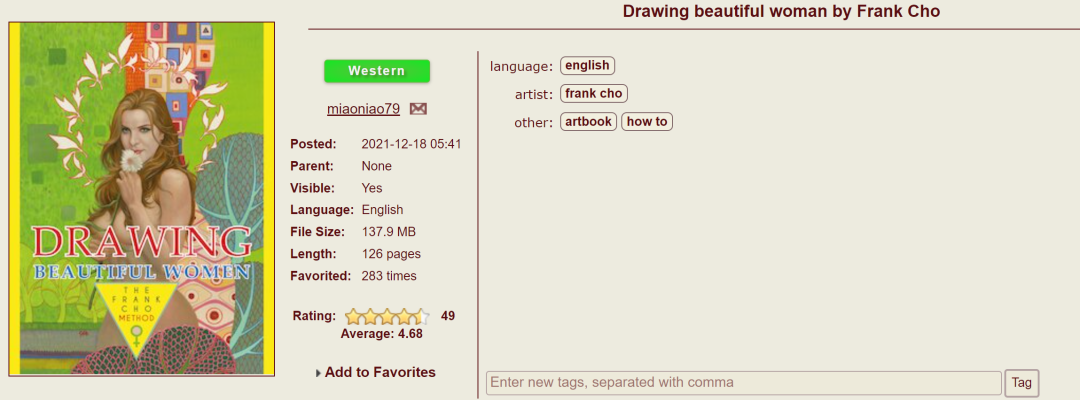This screenshot has width=1080, height=400.
Task: Click the Tag submit button
Action: (x=1021, y=383)
